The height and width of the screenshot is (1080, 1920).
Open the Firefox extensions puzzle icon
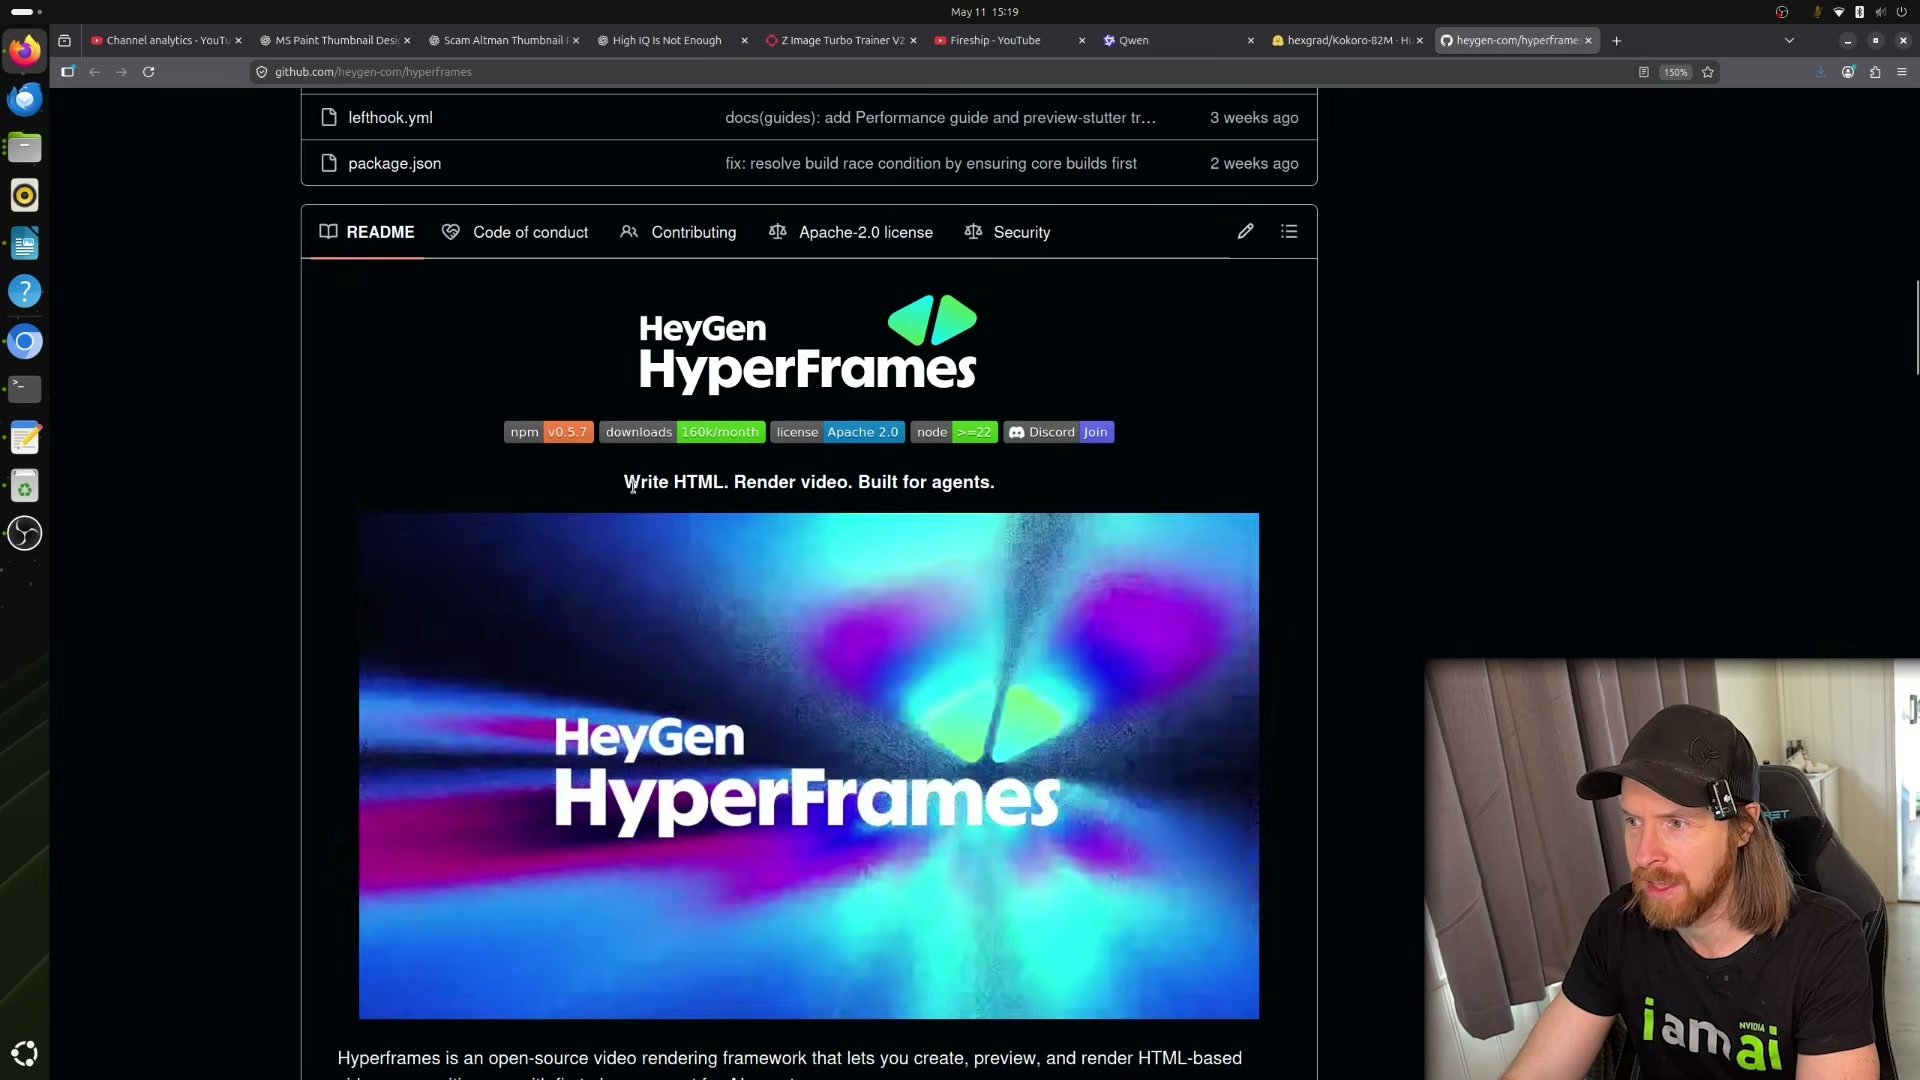pos(1875,72)
